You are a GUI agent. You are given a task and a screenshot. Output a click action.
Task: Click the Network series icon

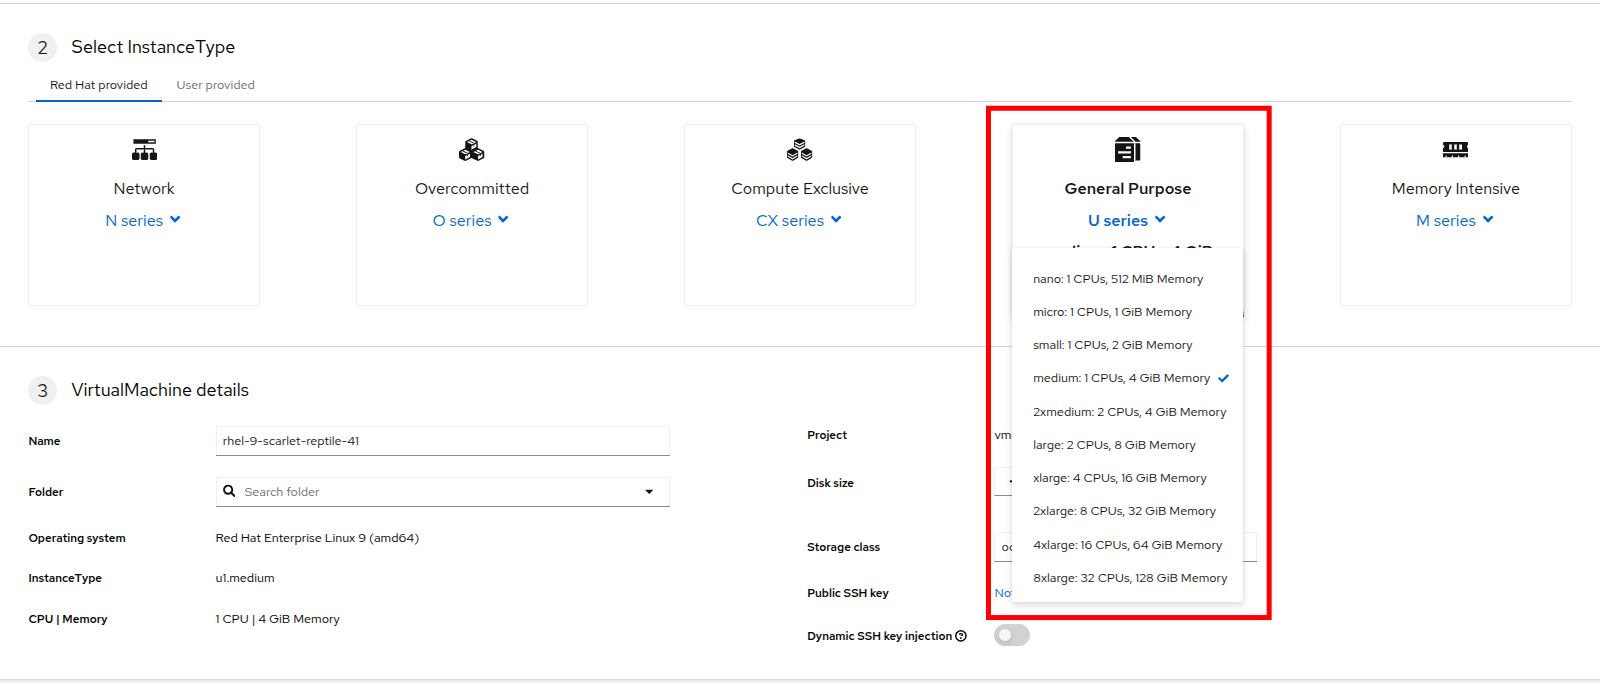tap(144, 150)
